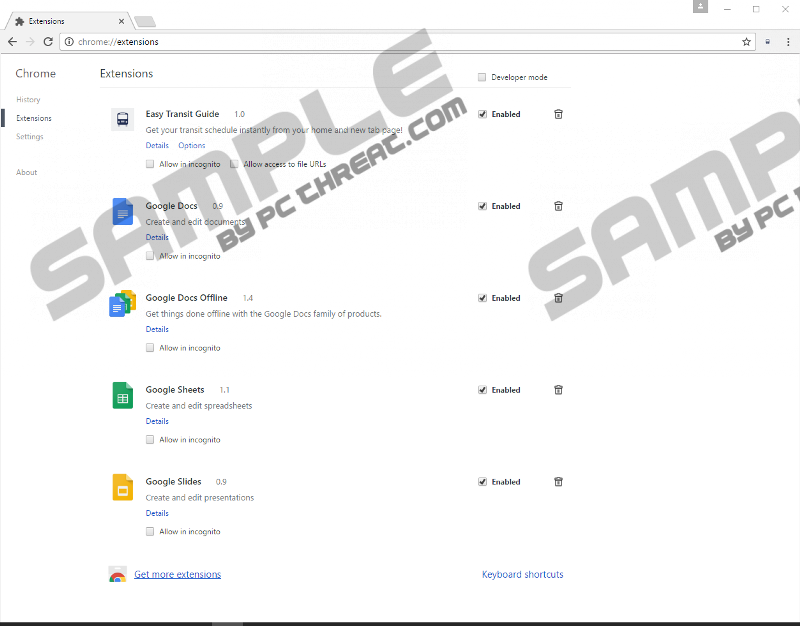Reload the page with the refresh icon
The height and width of the screenshot is (626, 800).
point(48,42)
